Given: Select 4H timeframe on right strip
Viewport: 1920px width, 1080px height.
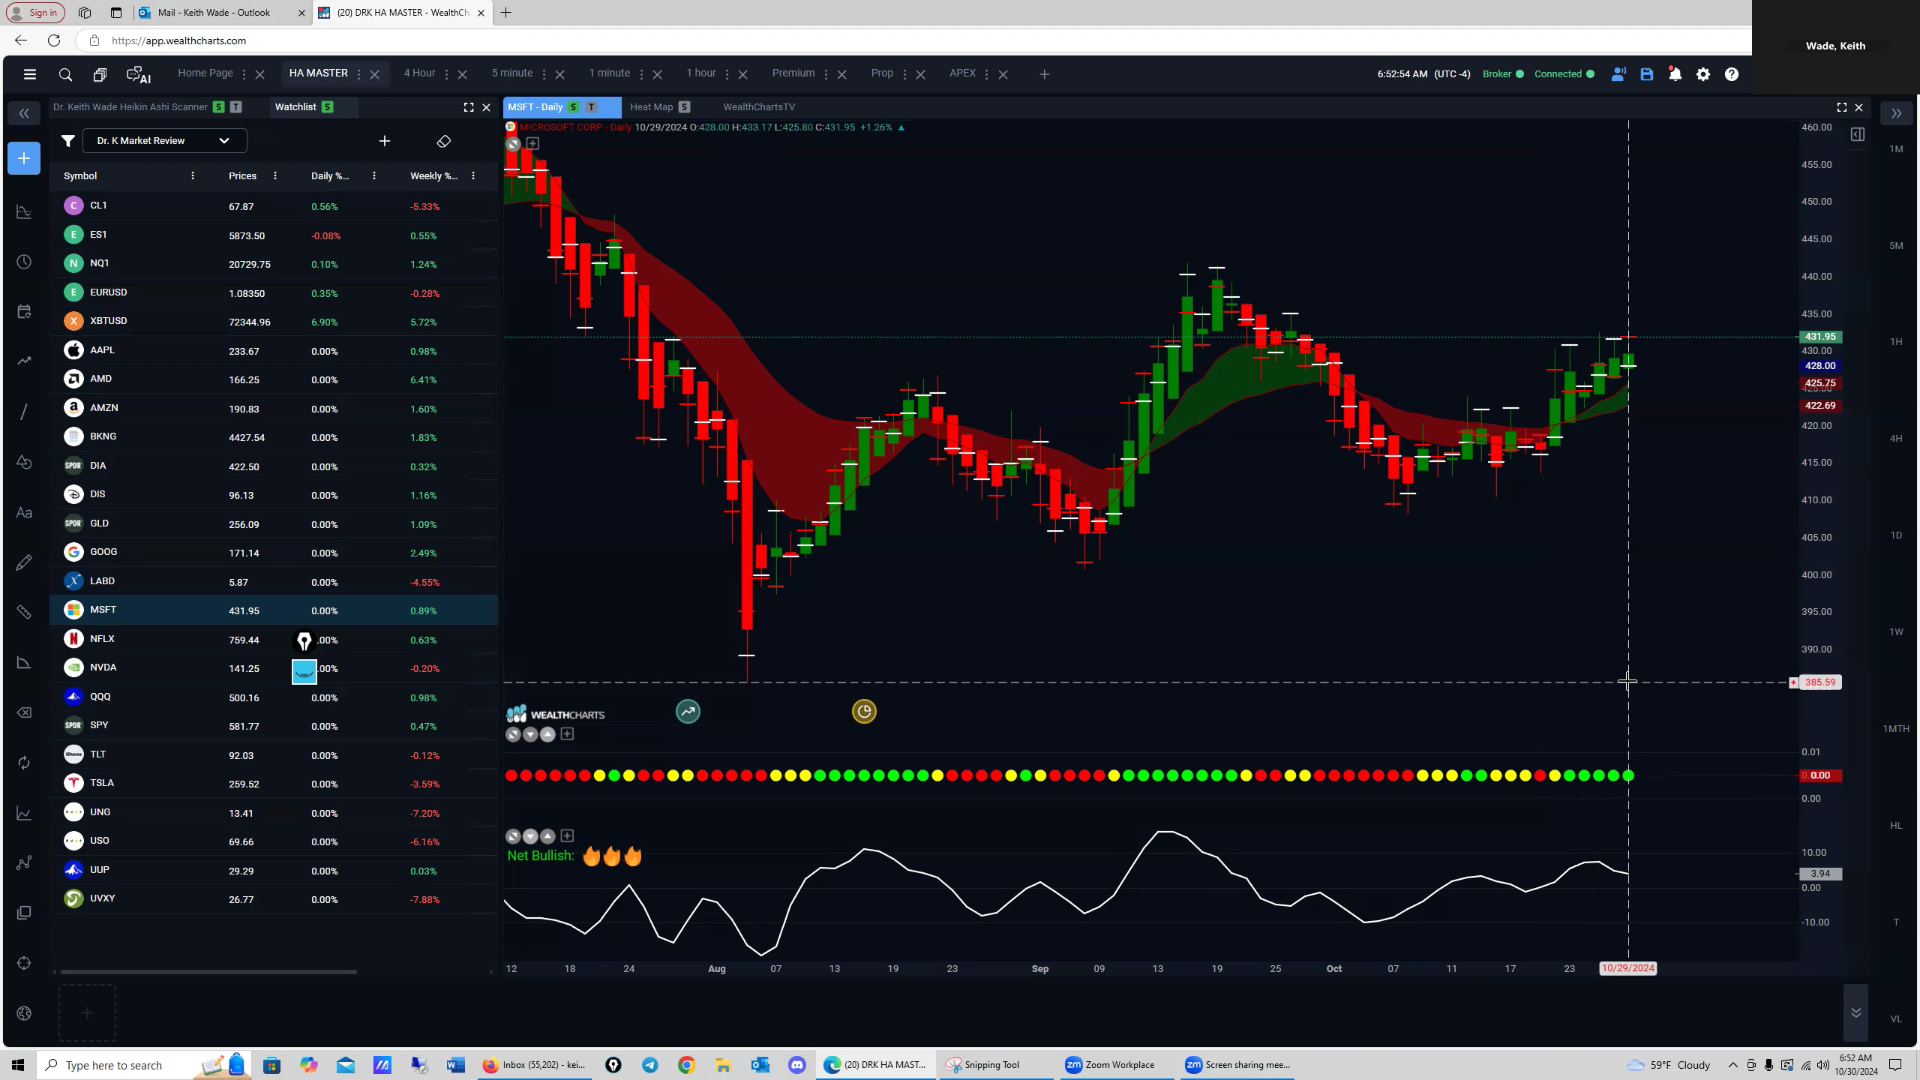Looking at the screenshot, I should [x=1896, y=439].
